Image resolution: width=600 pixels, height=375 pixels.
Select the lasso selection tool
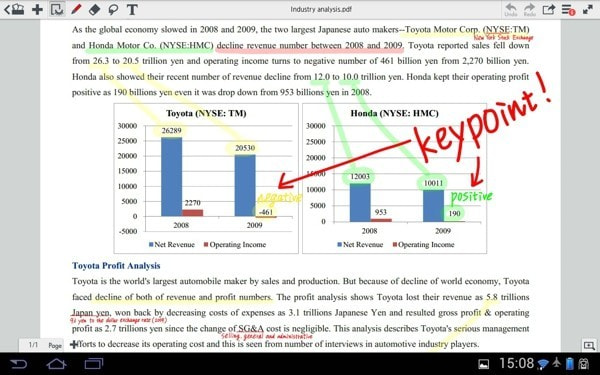click(x=113, y=10)
